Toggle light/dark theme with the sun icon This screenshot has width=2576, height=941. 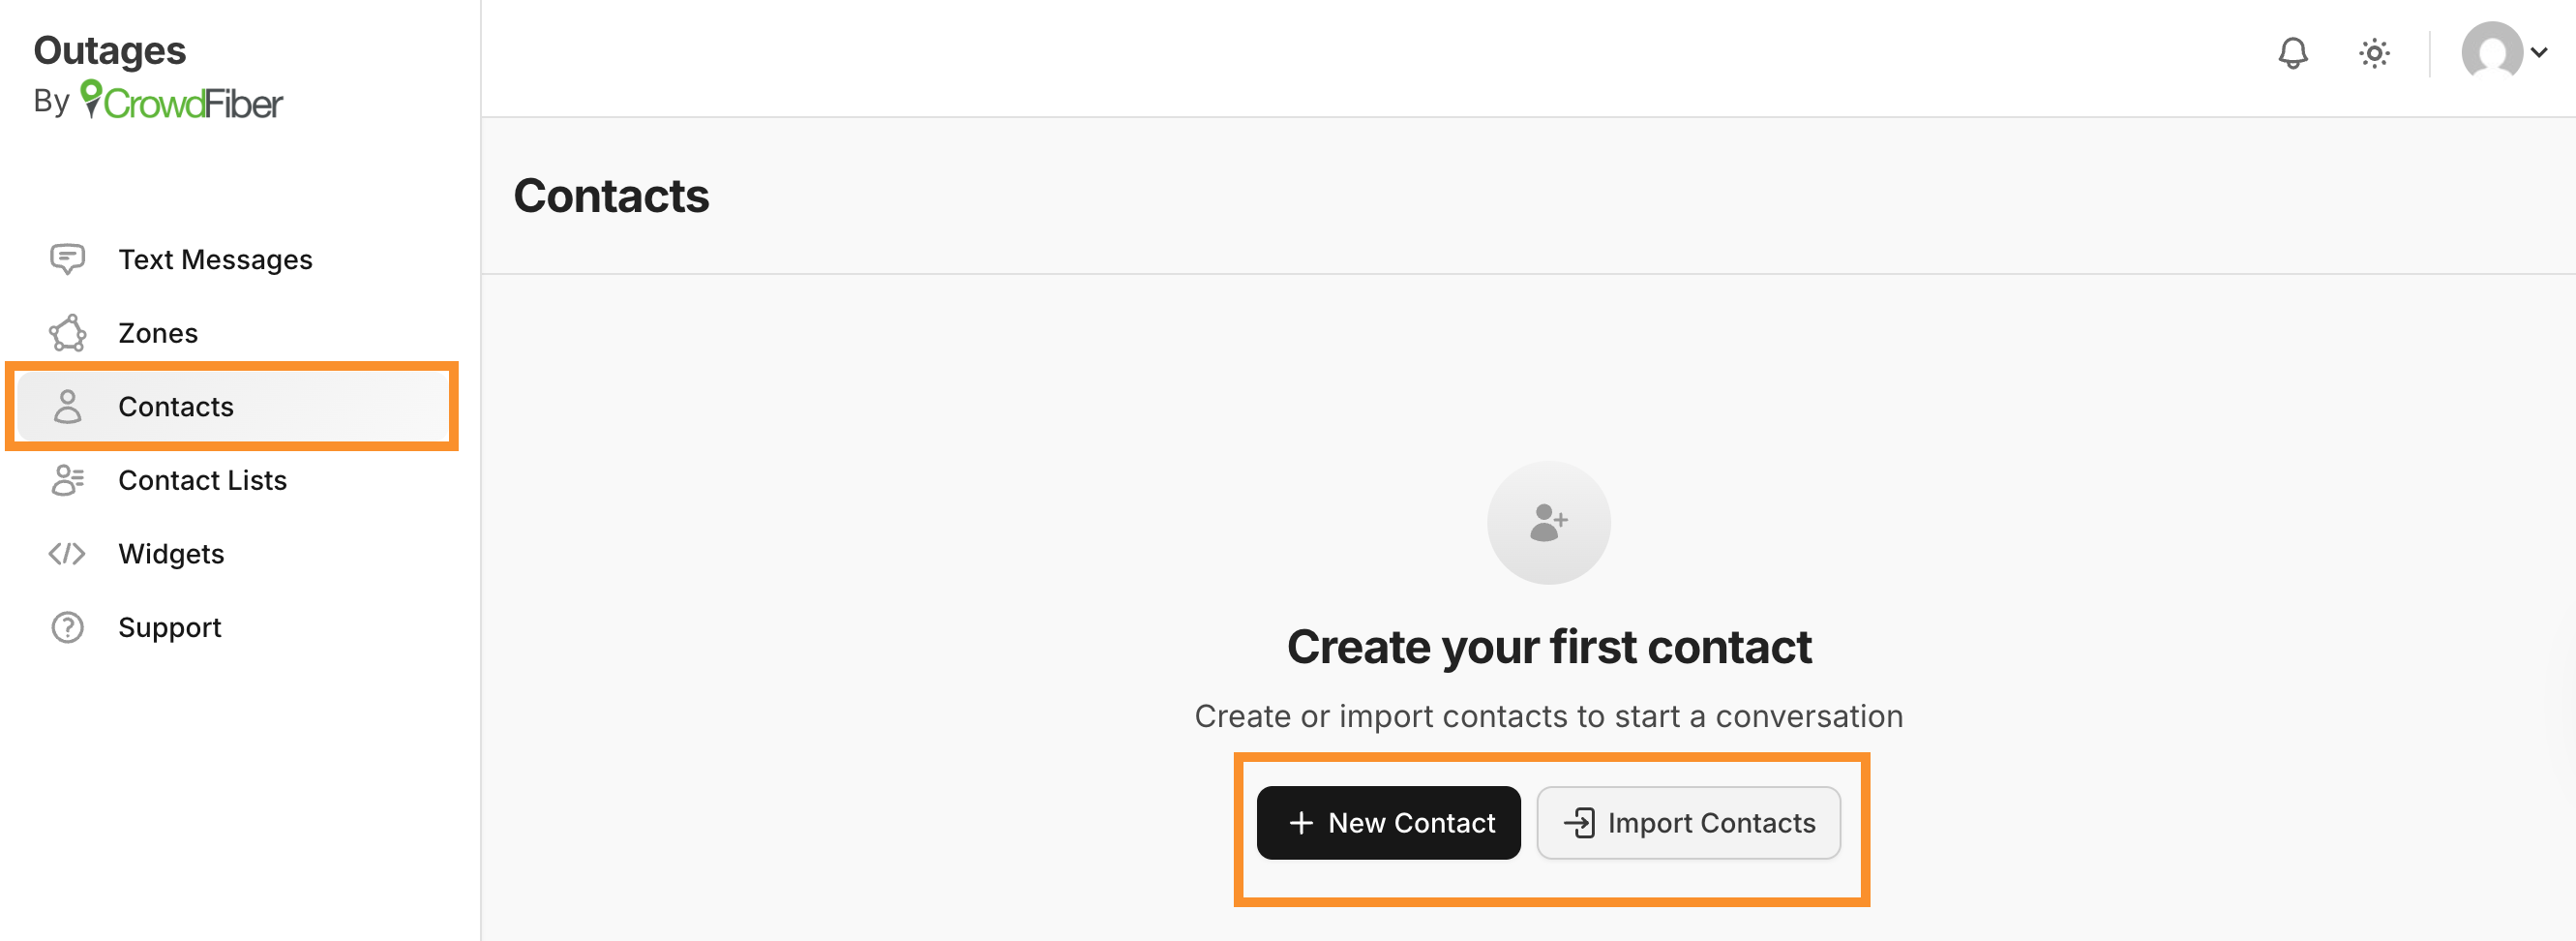pos(2374,53)
